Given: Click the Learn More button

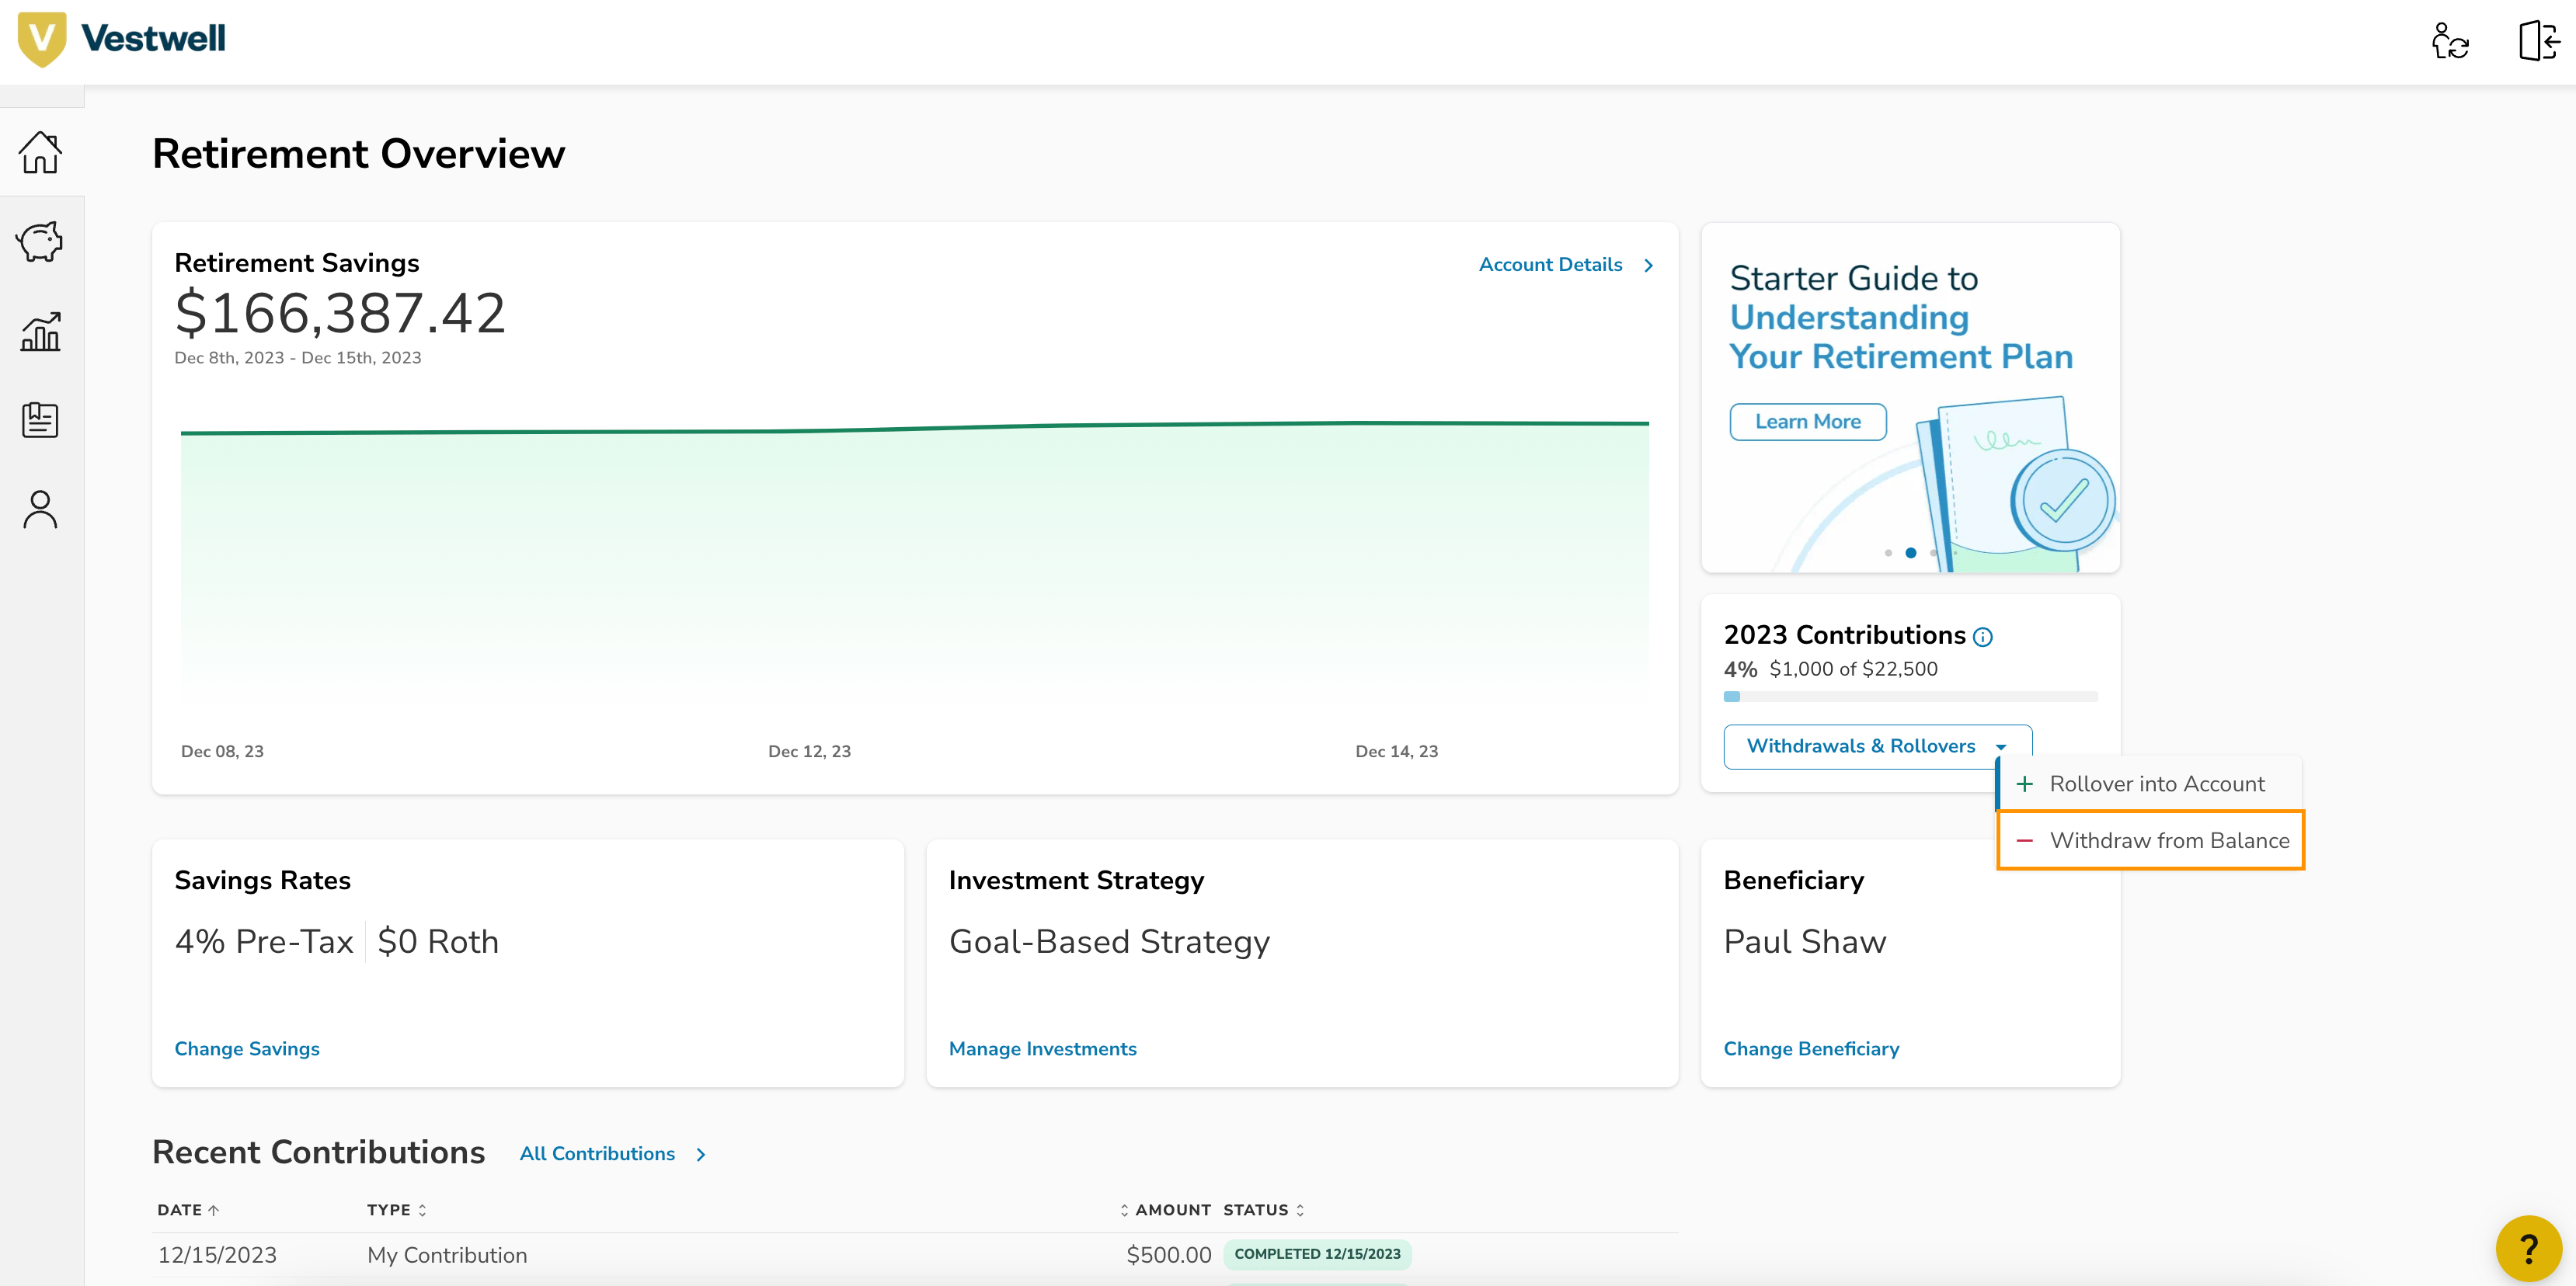Looking at the screenshot, I should pos(1807,422).
